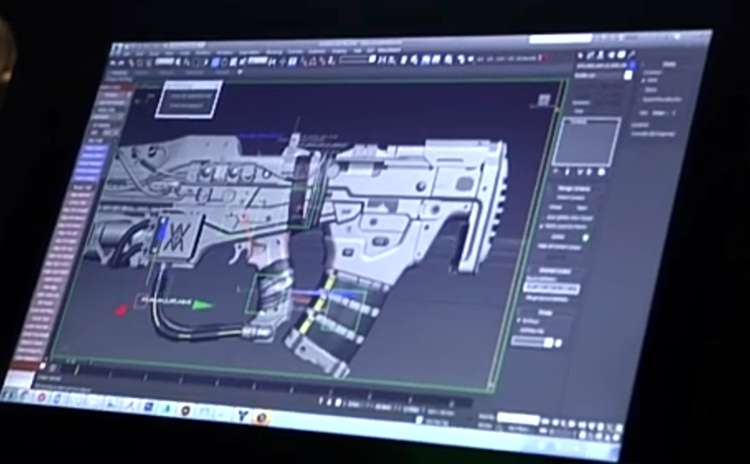The height and width of the screenshot is (464, 750).
Task: Click the slider at bottom of rollout
Action: pos(533,342)
